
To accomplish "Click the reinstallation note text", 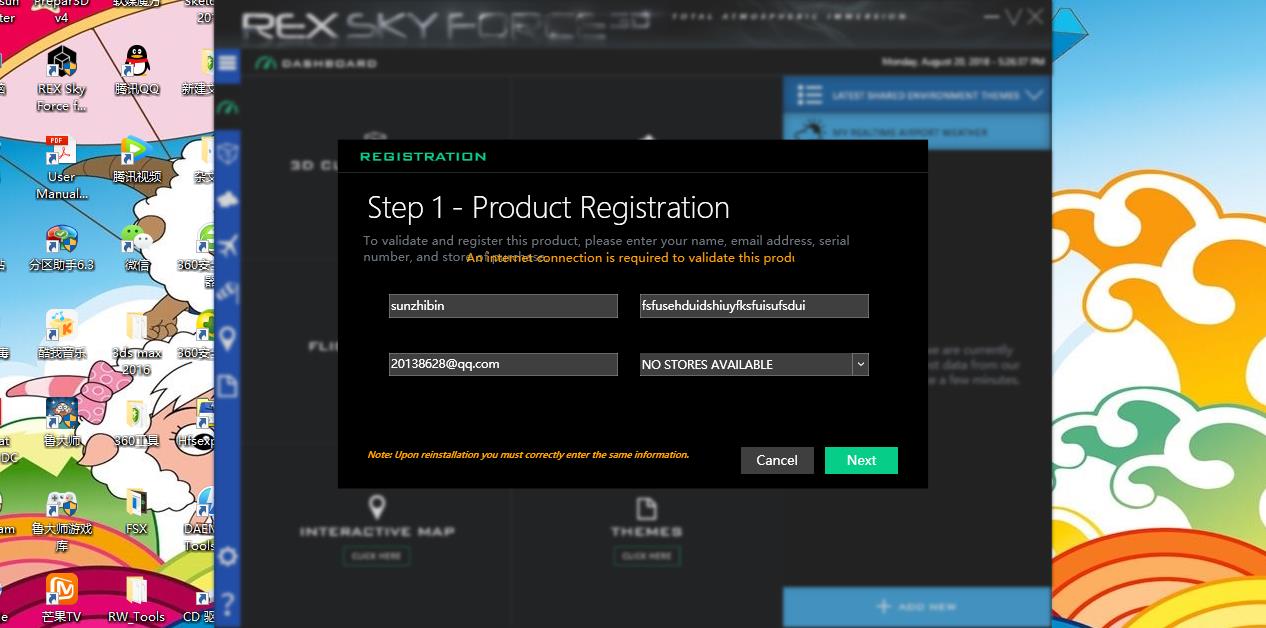I will coord(528,455).
